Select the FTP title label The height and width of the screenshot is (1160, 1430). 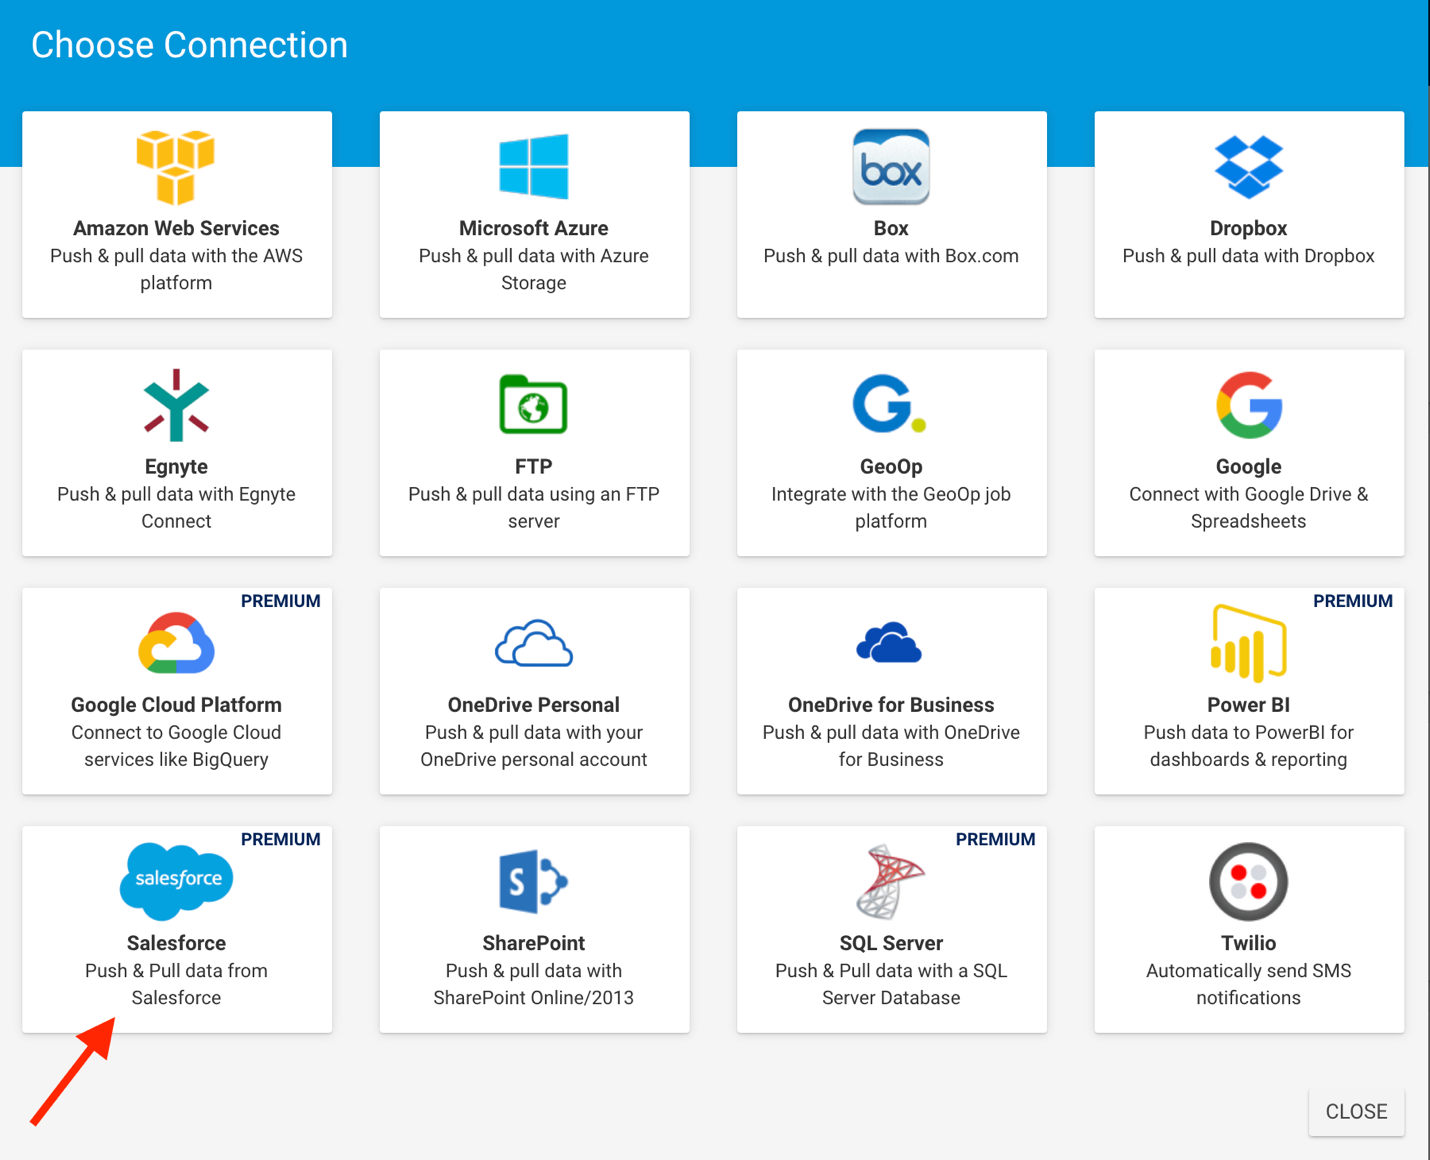pos(534,466)
